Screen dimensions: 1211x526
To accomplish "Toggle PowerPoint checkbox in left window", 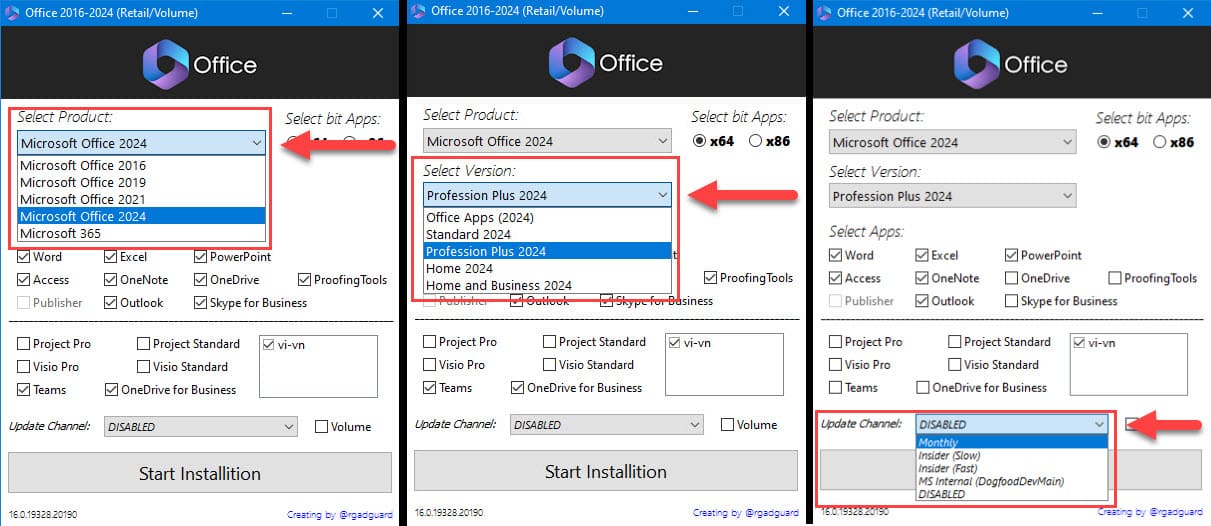I will click(x=201, y=257).
